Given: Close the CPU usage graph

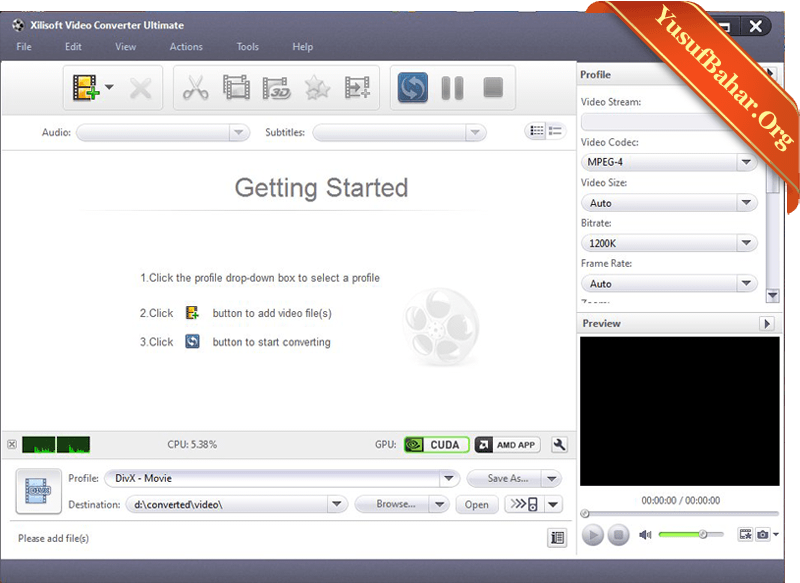Looking at the screenshot, I should pos(12,444).
